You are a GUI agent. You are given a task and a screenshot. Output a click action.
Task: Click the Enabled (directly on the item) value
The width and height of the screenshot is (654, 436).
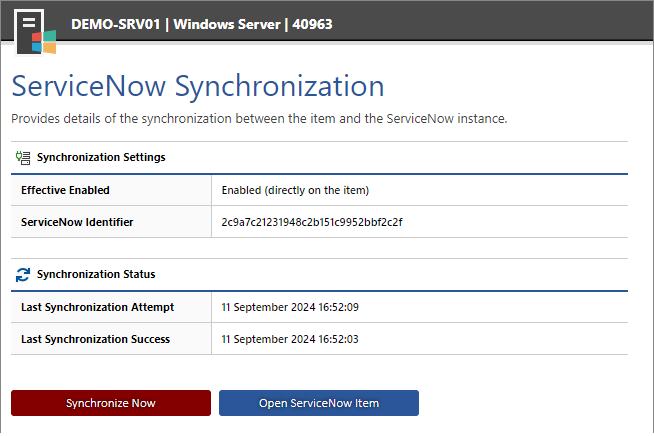[x=295, y=190]
